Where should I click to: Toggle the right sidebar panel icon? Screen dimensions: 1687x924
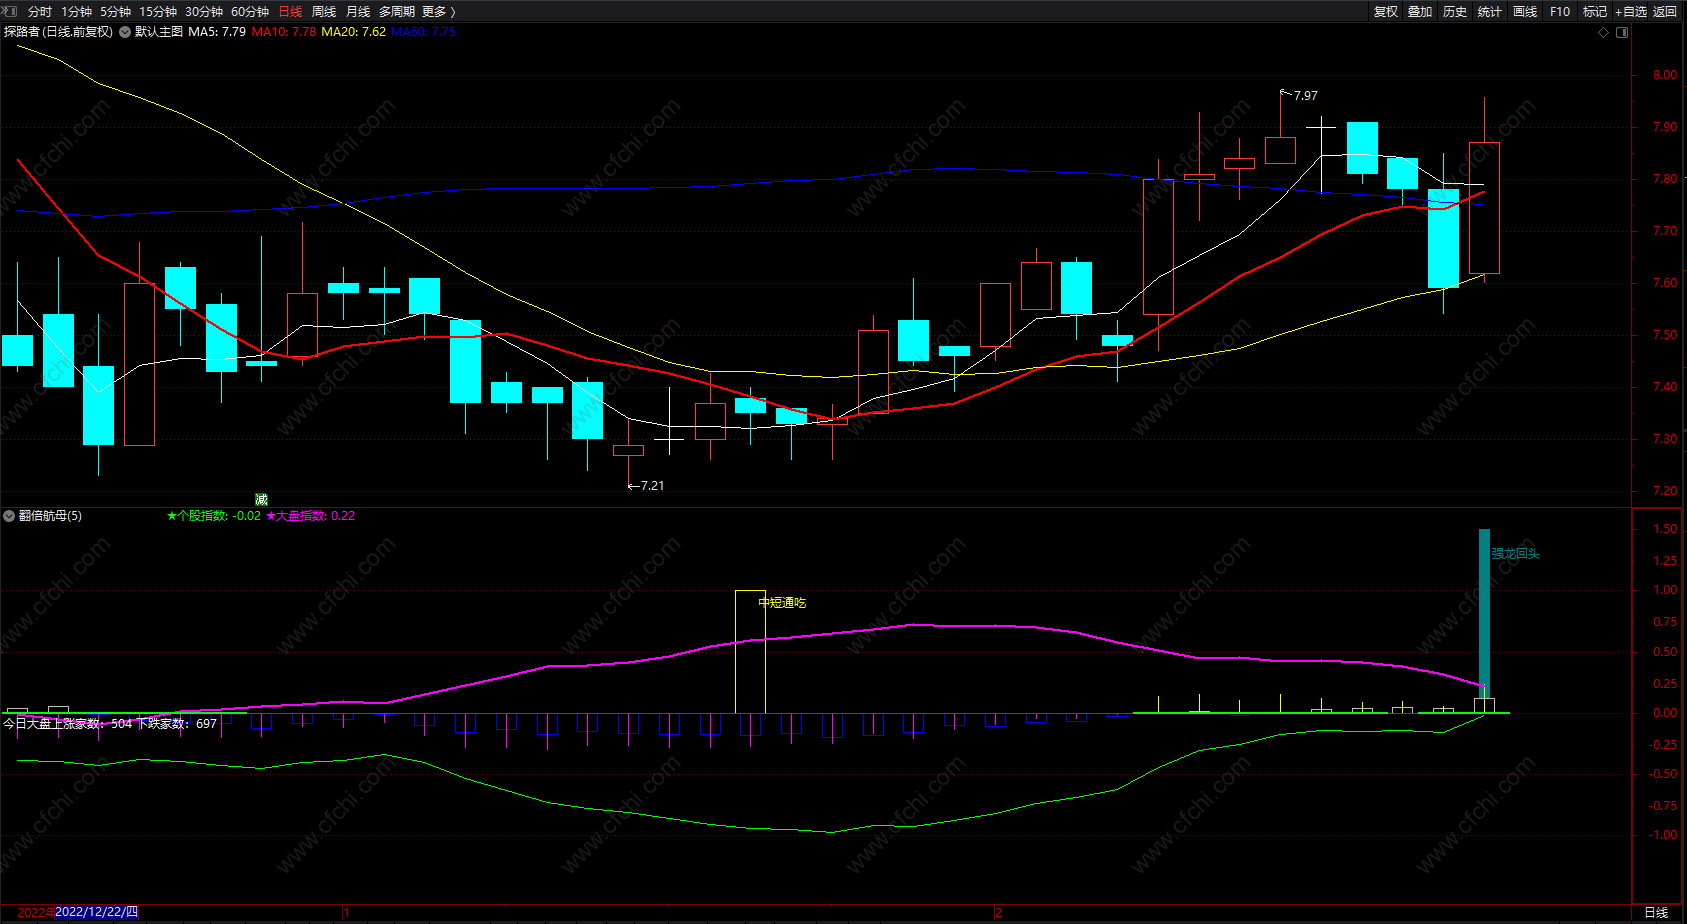(x=1622, y=32)
